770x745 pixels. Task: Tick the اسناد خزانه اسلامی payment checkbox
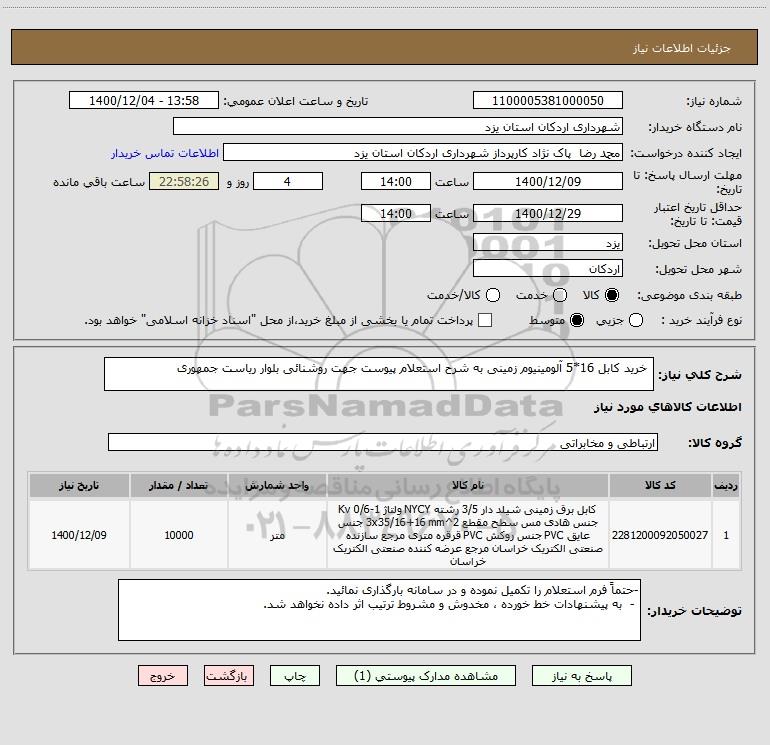[x=485, y=320]
